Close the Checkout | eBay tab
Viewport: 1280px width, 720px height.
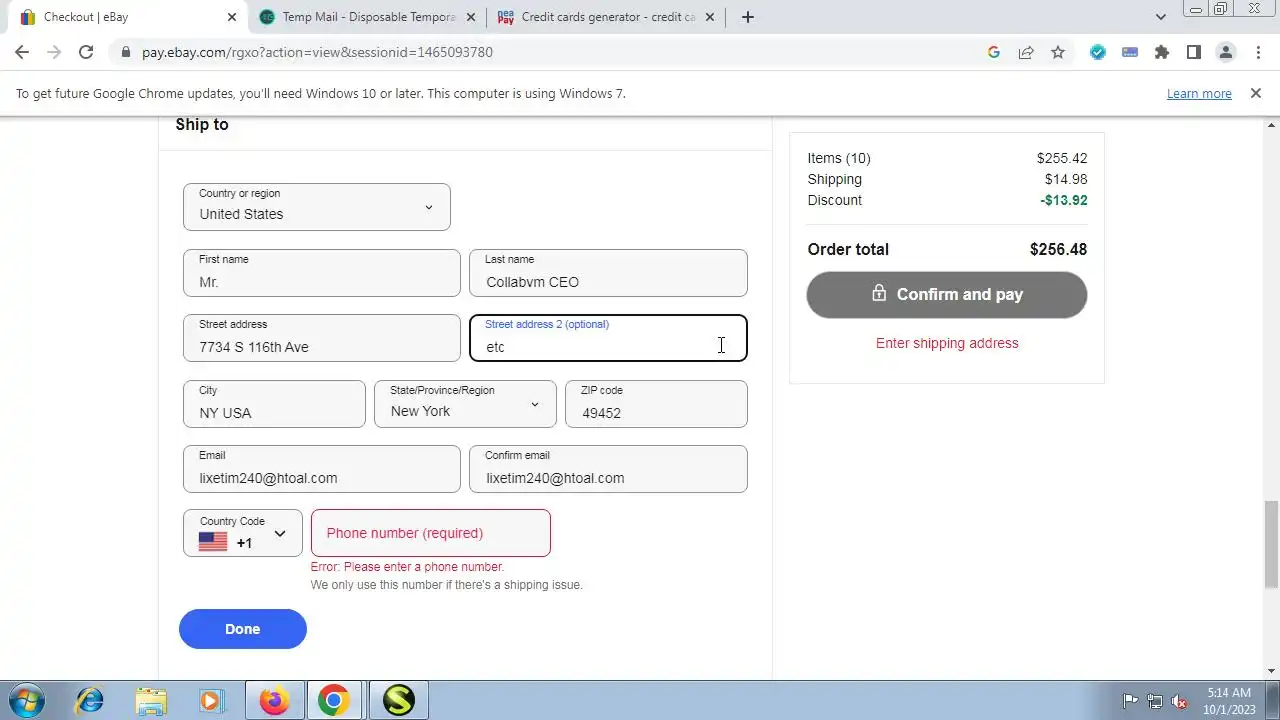pyautogui.click(x=232, y=17)
